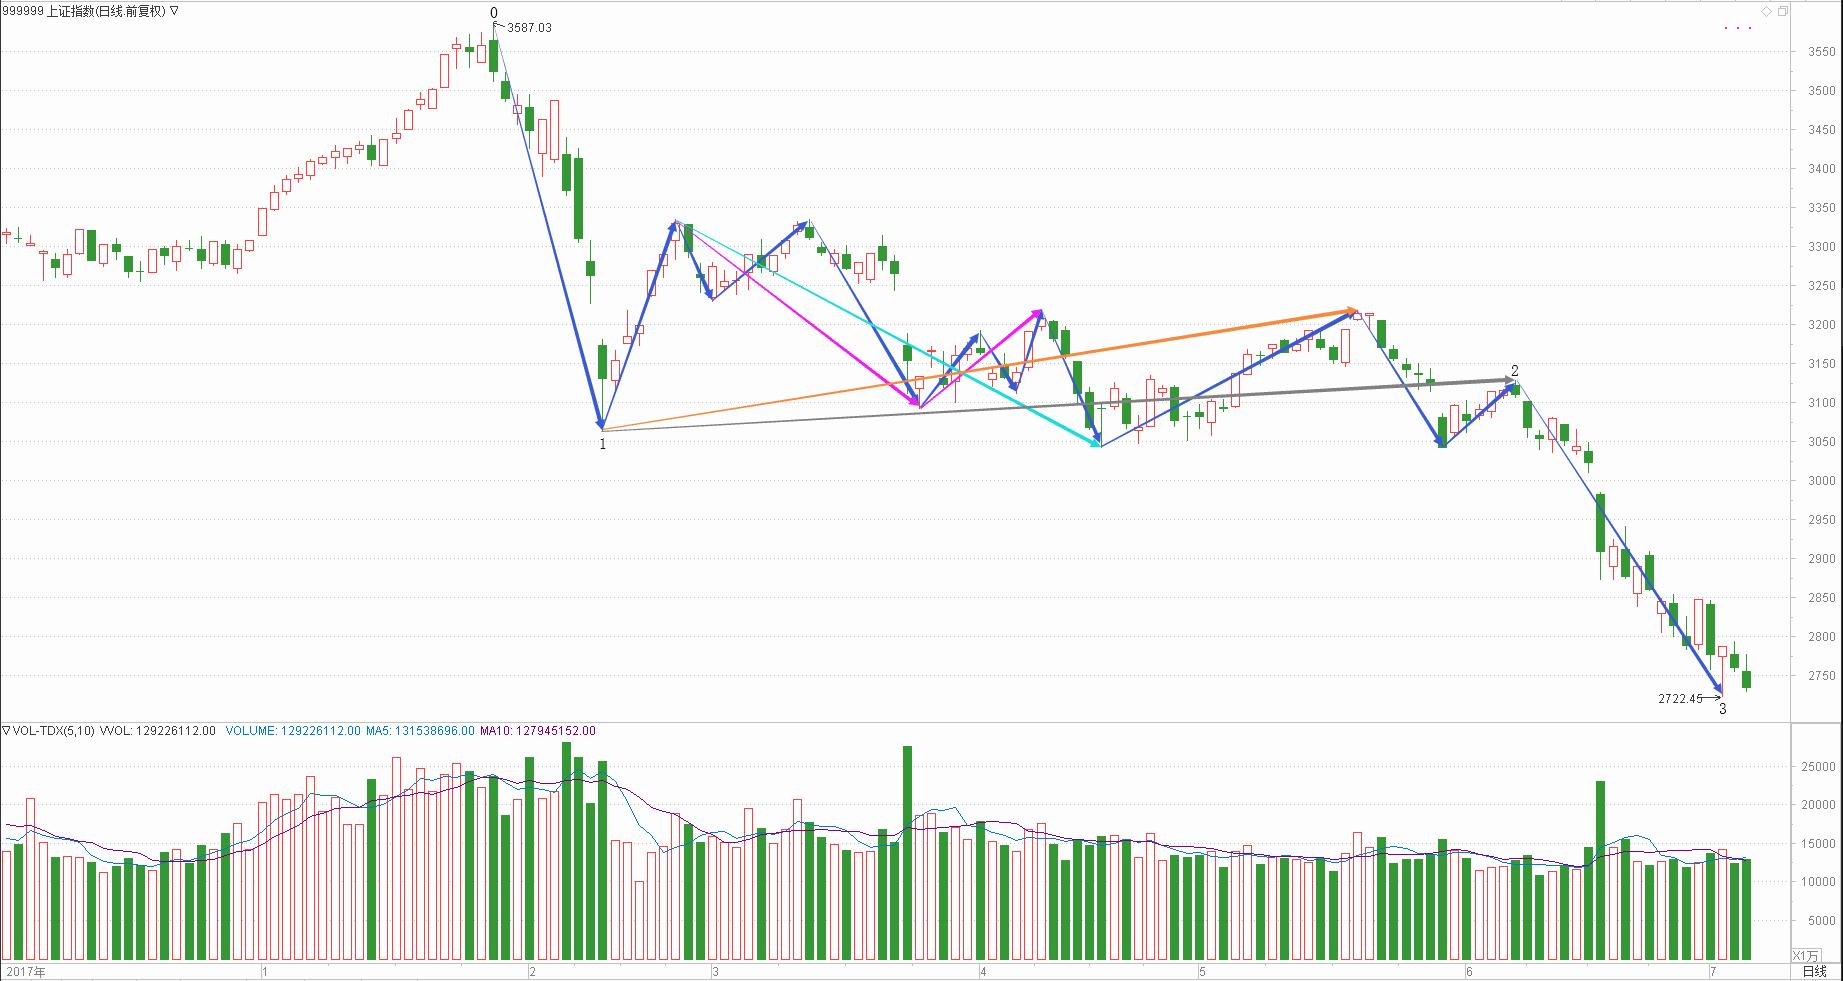Click the MA5 volume average label
The width and height of the screenshot is (1843, 981).
tap(420, 731)
